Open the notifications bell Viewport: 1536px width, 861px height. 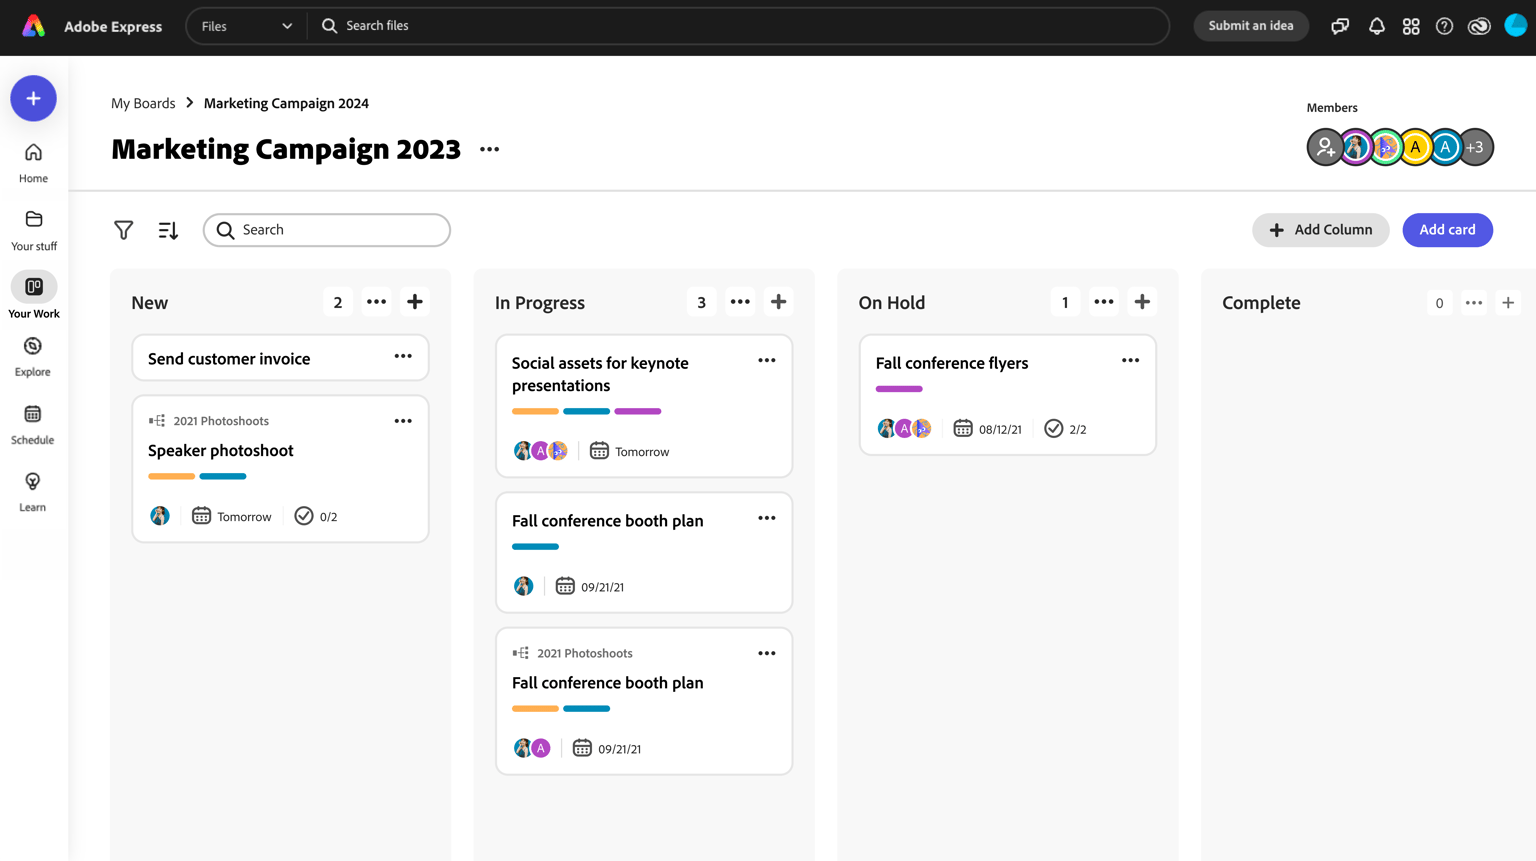click(1377, 26)
